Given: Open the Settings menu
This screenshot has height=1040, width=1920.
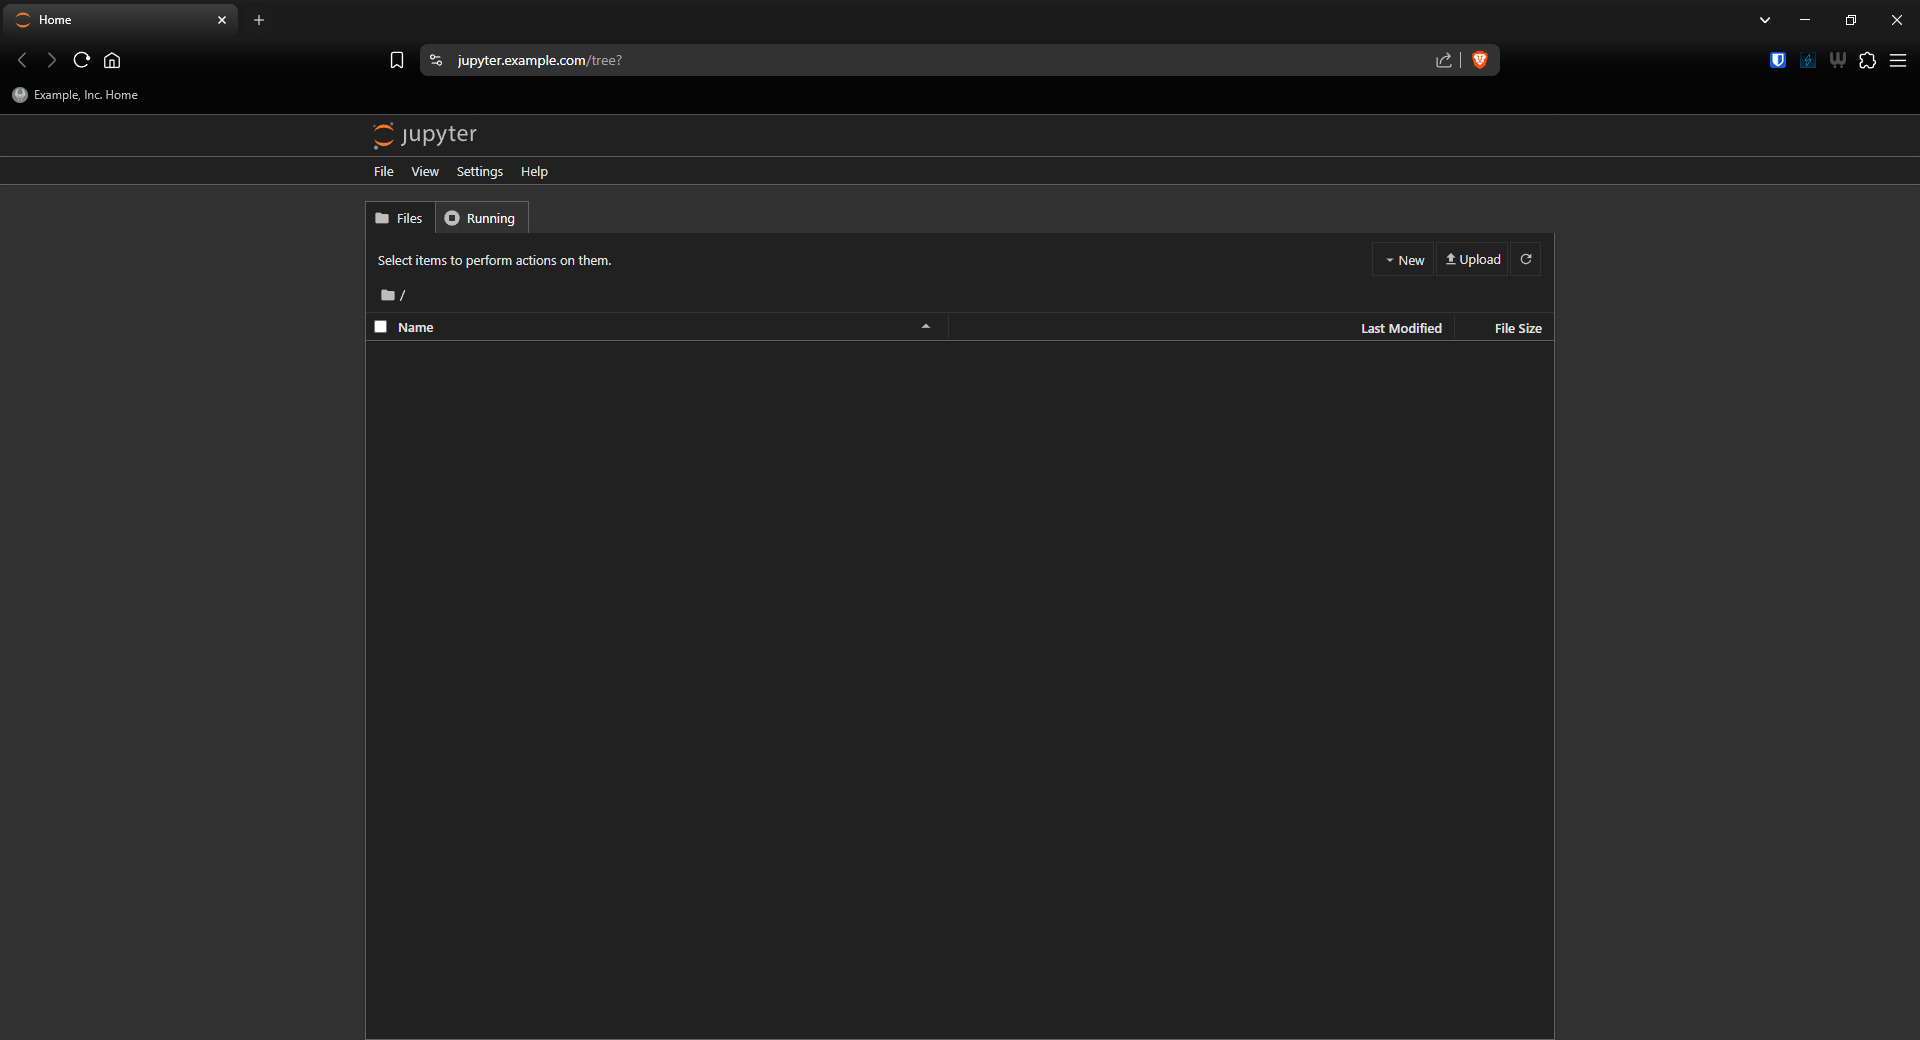Looking at the screenshot, I should pos(479,172).
